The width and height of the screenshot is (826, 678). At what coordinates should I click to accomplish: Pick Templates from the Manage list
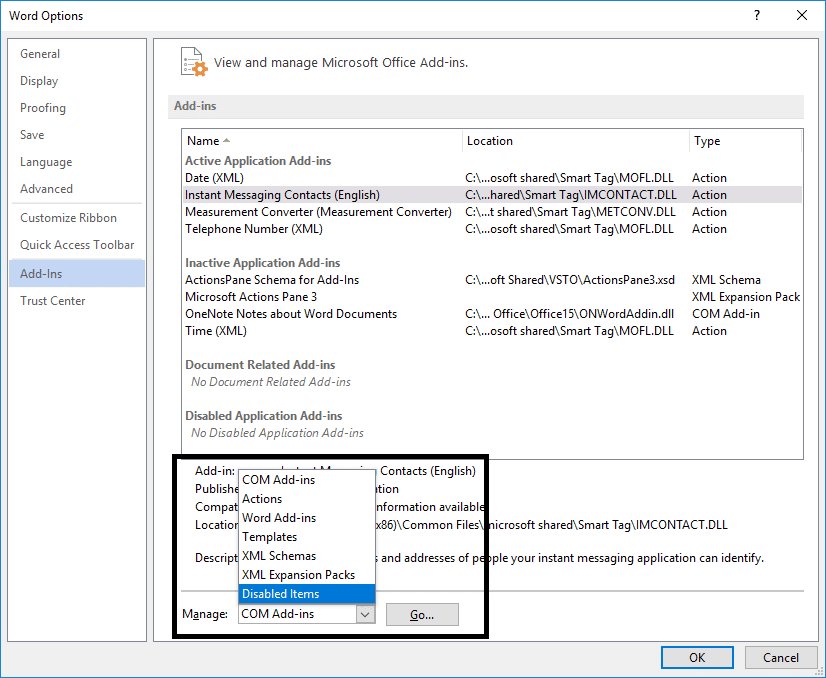tap(306, 537)
